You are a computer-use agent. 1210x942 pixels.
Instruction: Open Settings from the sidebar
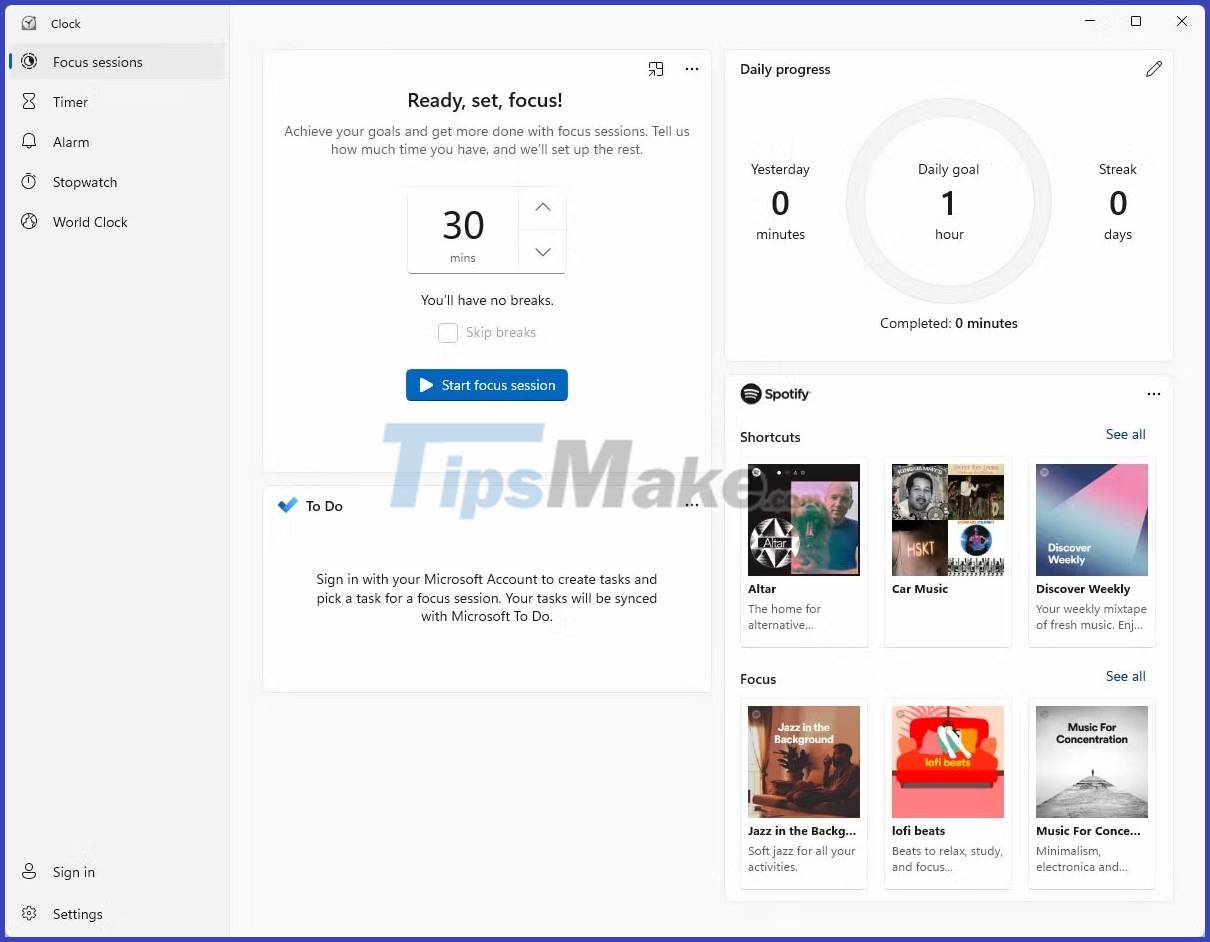(77, 913)
